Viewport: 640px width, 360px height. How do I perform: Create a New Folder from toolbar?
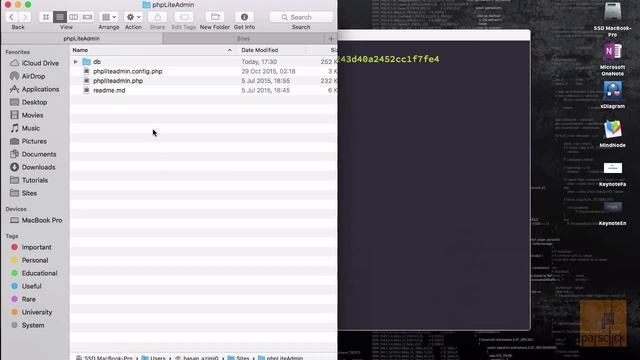coord(215,17)
